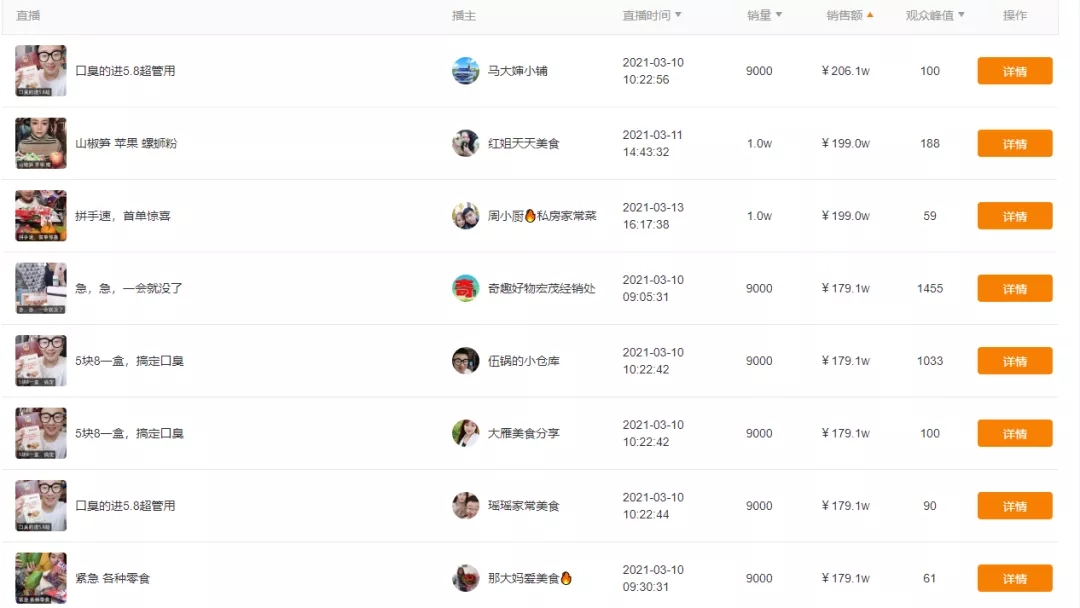Toggle sort order on the 销量 column
Screen dimensions: 1080x608
(780, 15)
